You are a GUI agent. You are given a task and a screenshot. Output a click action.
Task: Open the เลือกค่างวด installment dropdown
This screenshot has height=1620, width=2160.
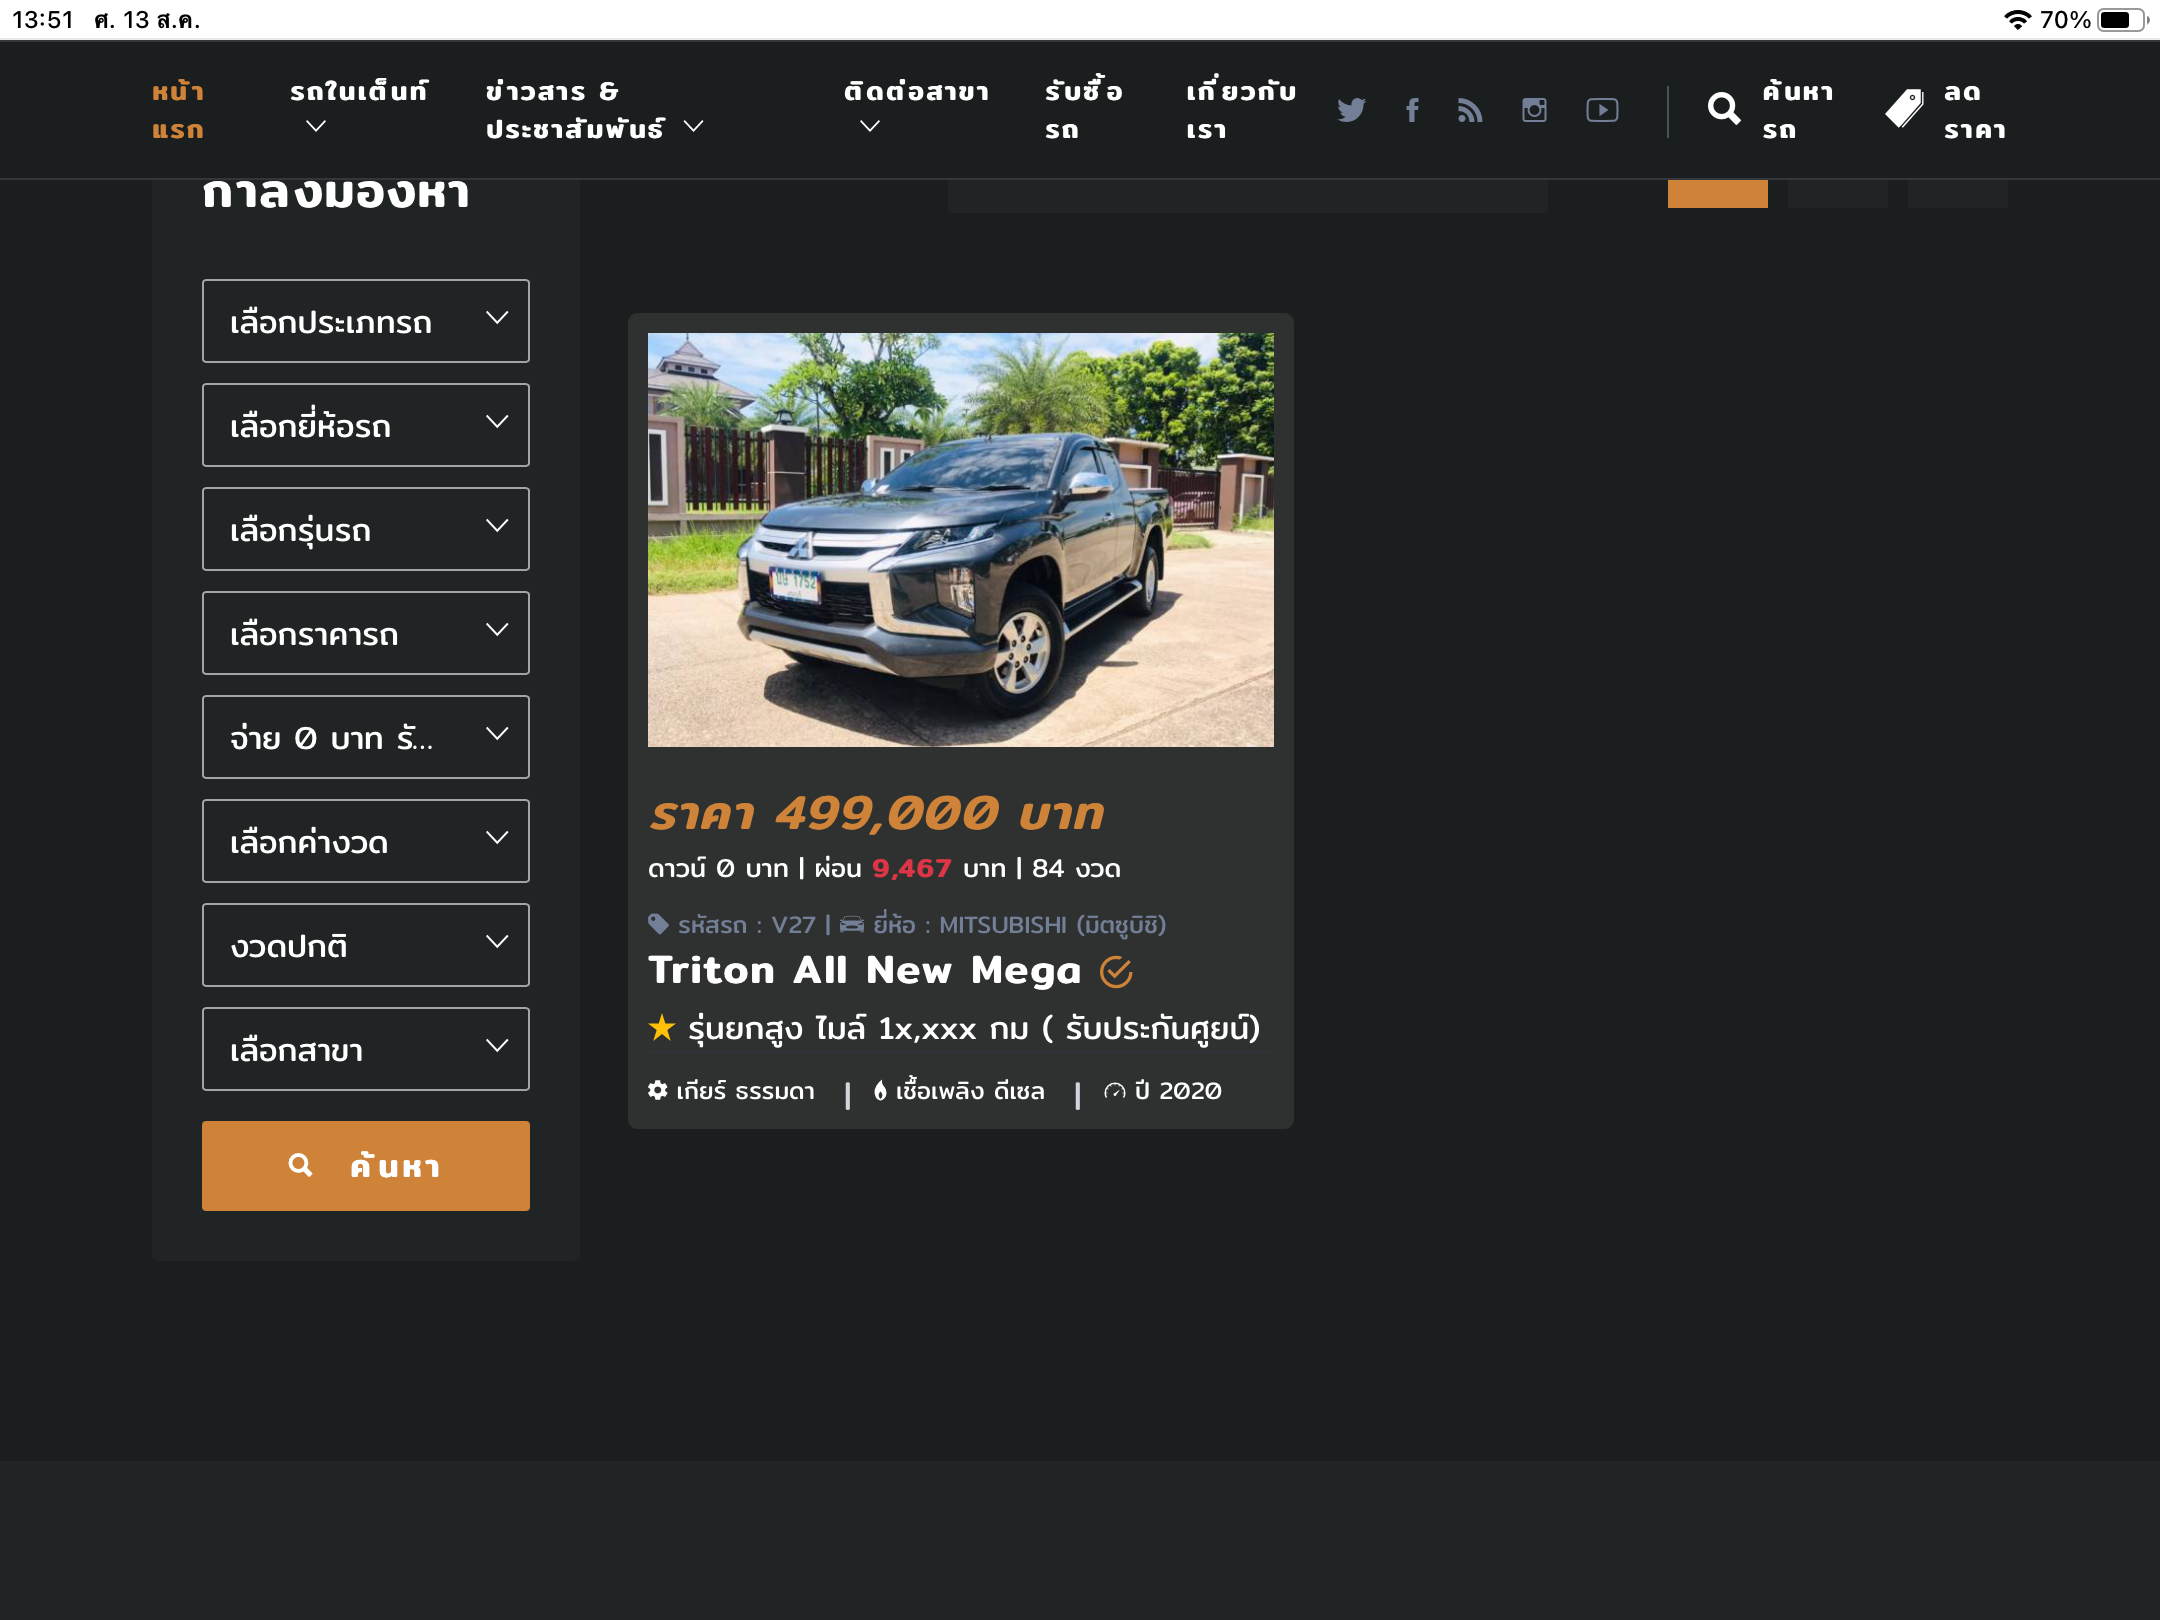365,841
